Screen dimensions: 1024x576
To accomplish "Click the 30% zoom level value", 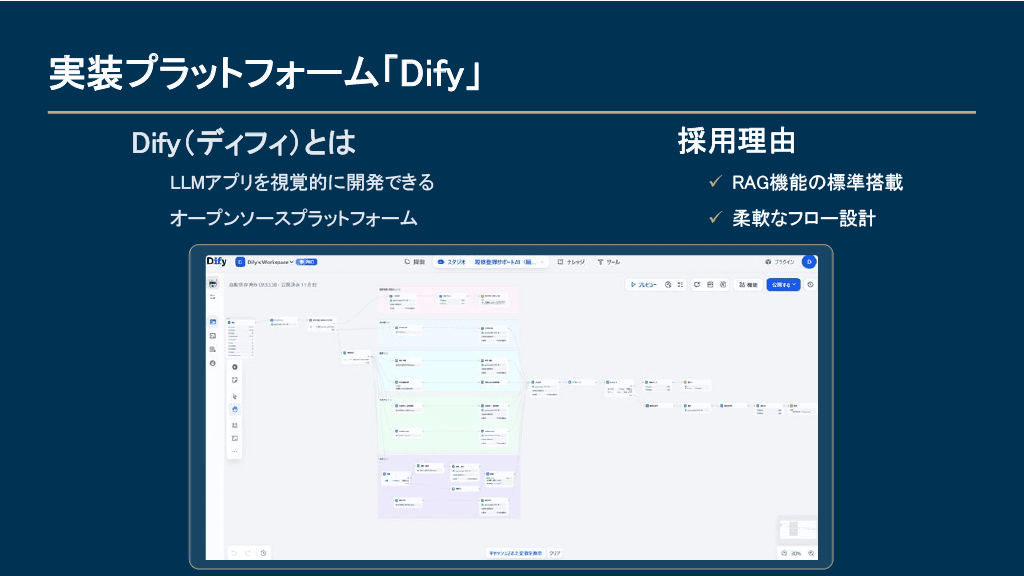I will pos(797,553).
